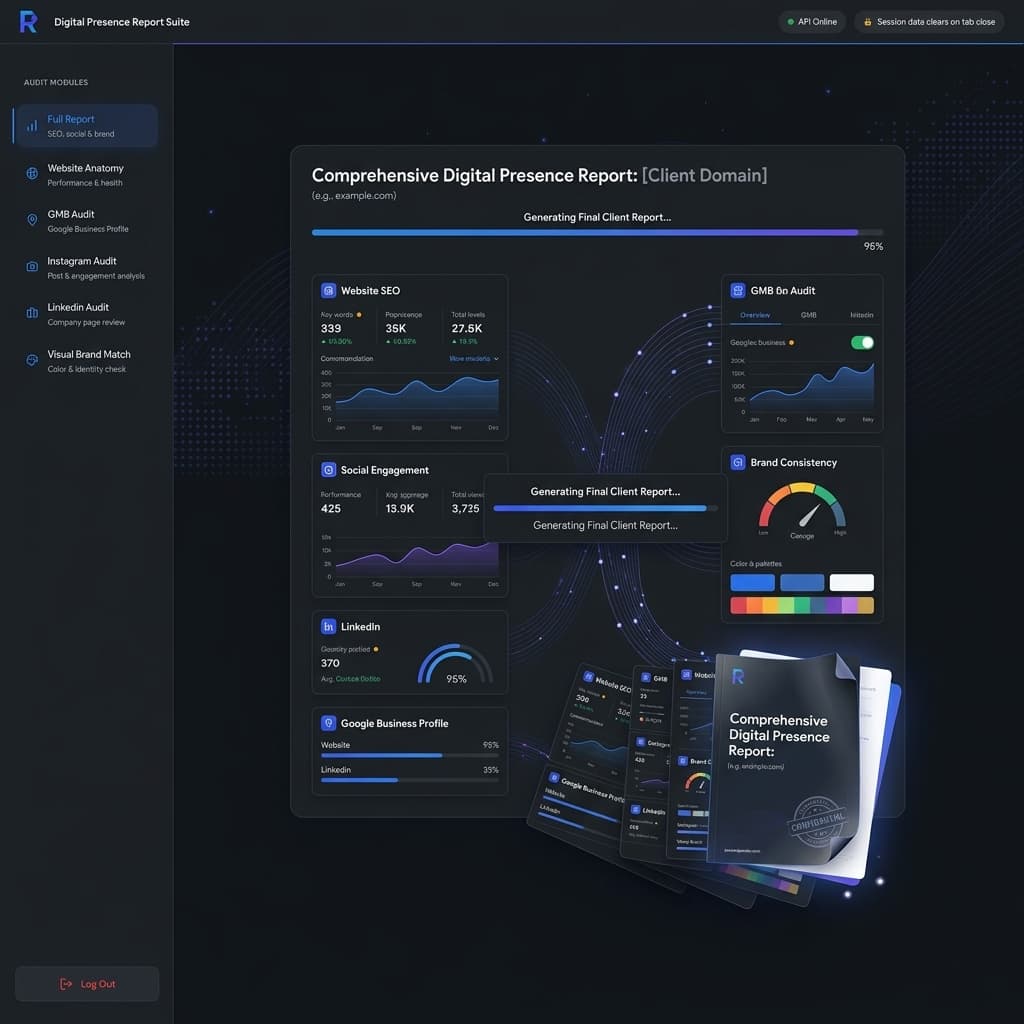
Task: Open the rightmost tab in GMB Audit card
Action: (861, 315)
